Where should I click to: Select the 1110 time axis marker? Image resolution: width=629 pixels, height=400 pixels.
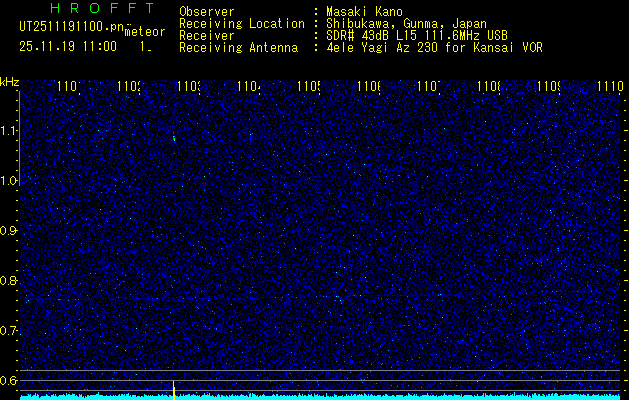click(x=608, y=88)
